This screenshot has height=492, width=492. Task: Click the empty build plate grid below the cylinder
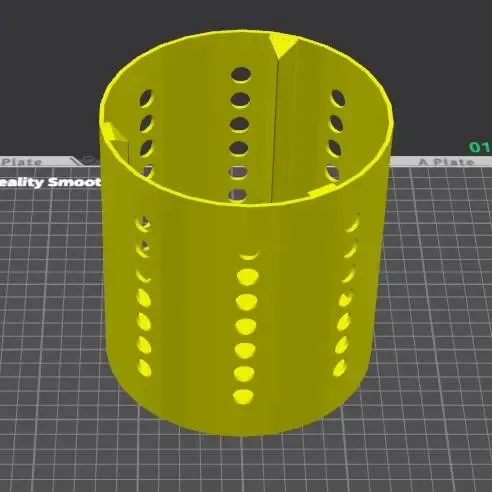pos(247,467)
